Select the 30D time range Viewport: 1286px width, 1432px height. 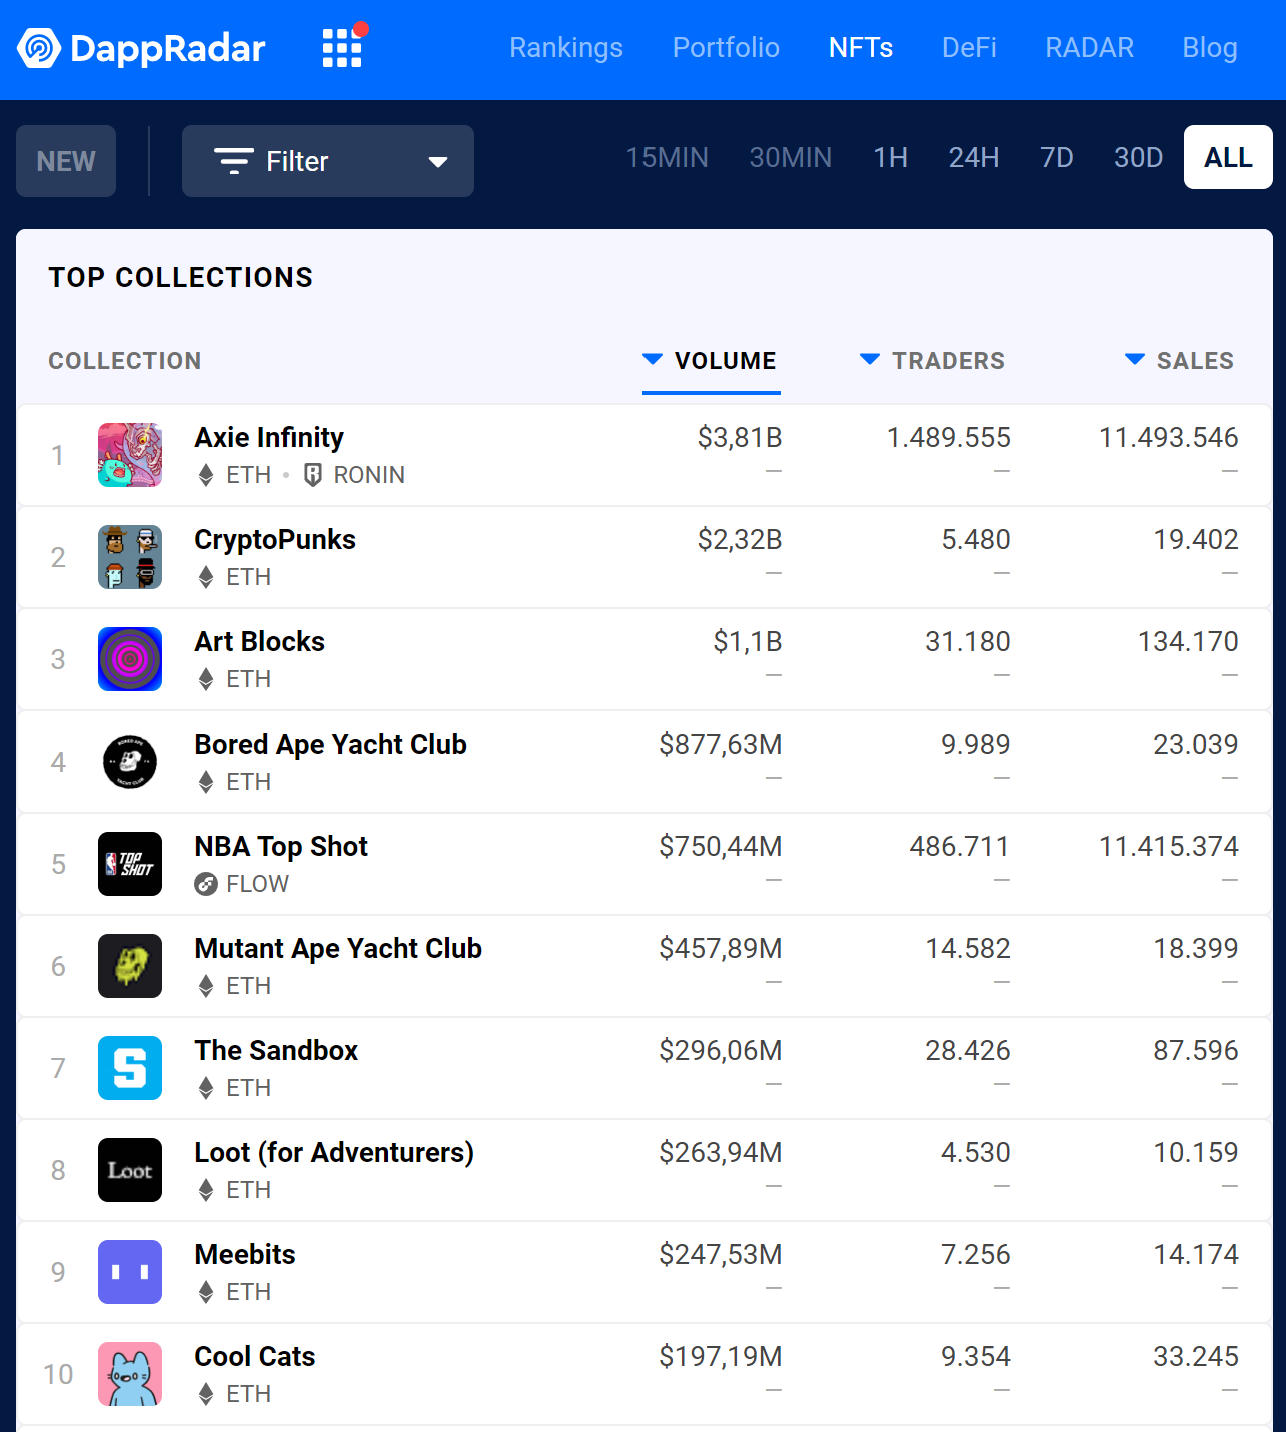(x=1139, y=157)
